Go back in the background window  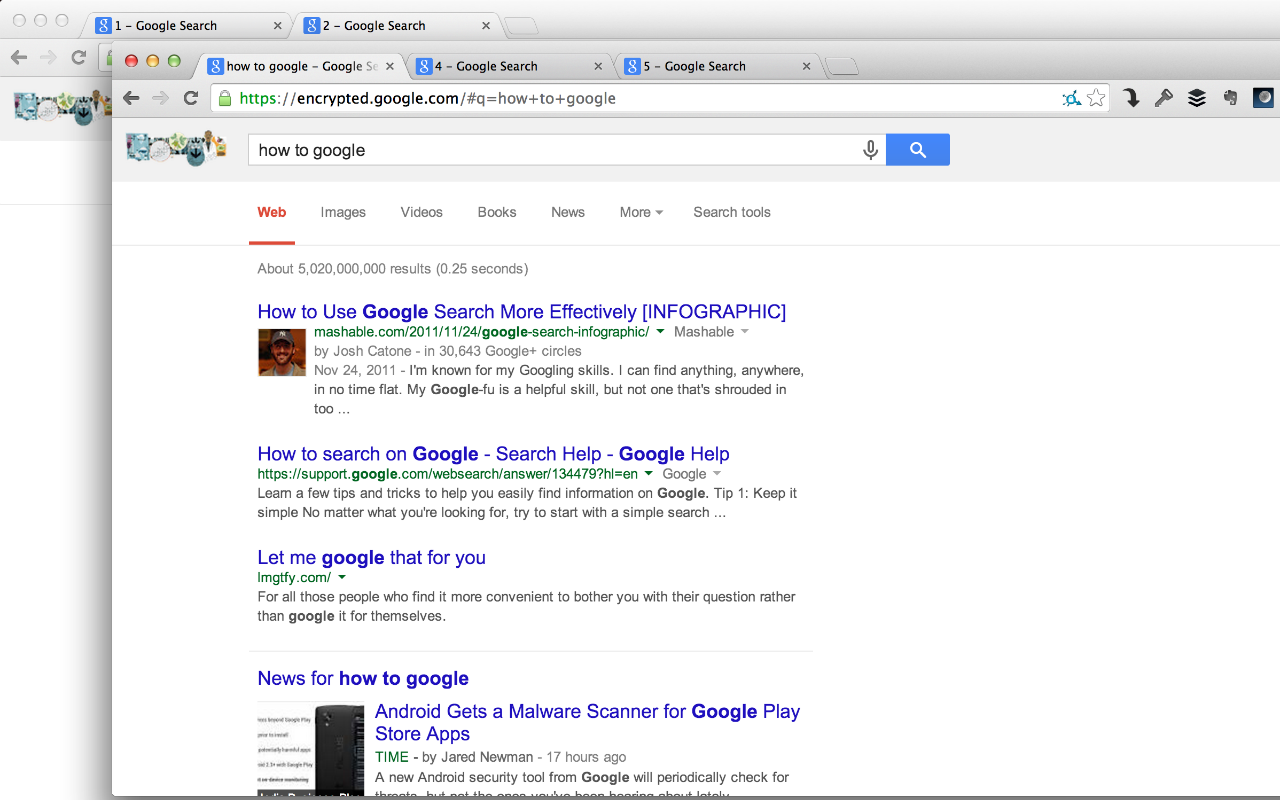[x=19, y=57]
